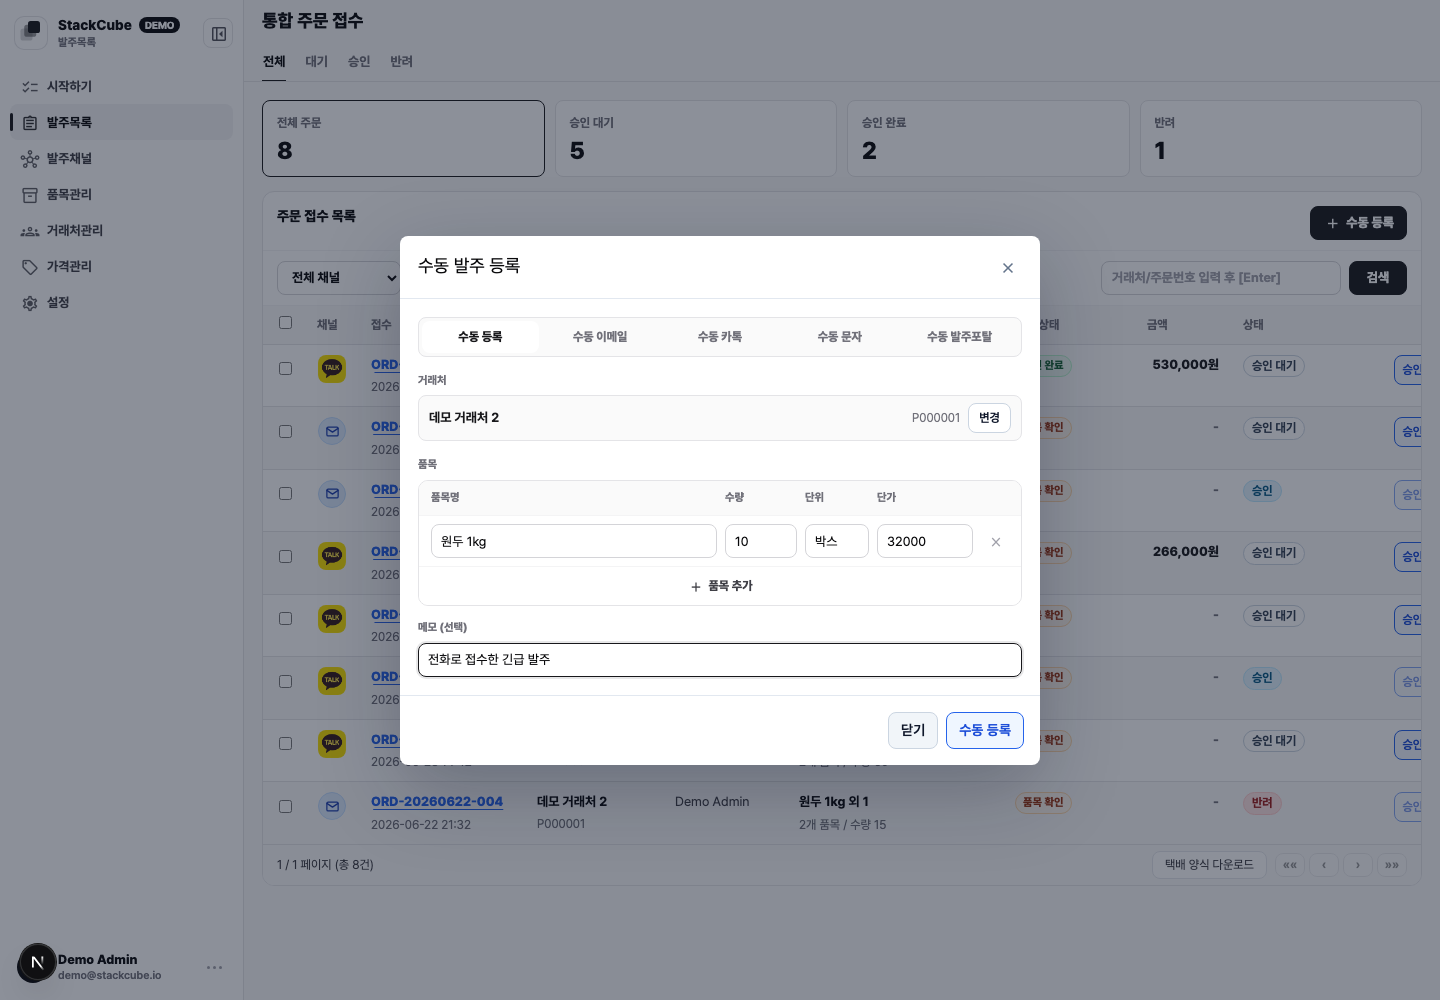Go to next page › button

[x=1358, y=865]
